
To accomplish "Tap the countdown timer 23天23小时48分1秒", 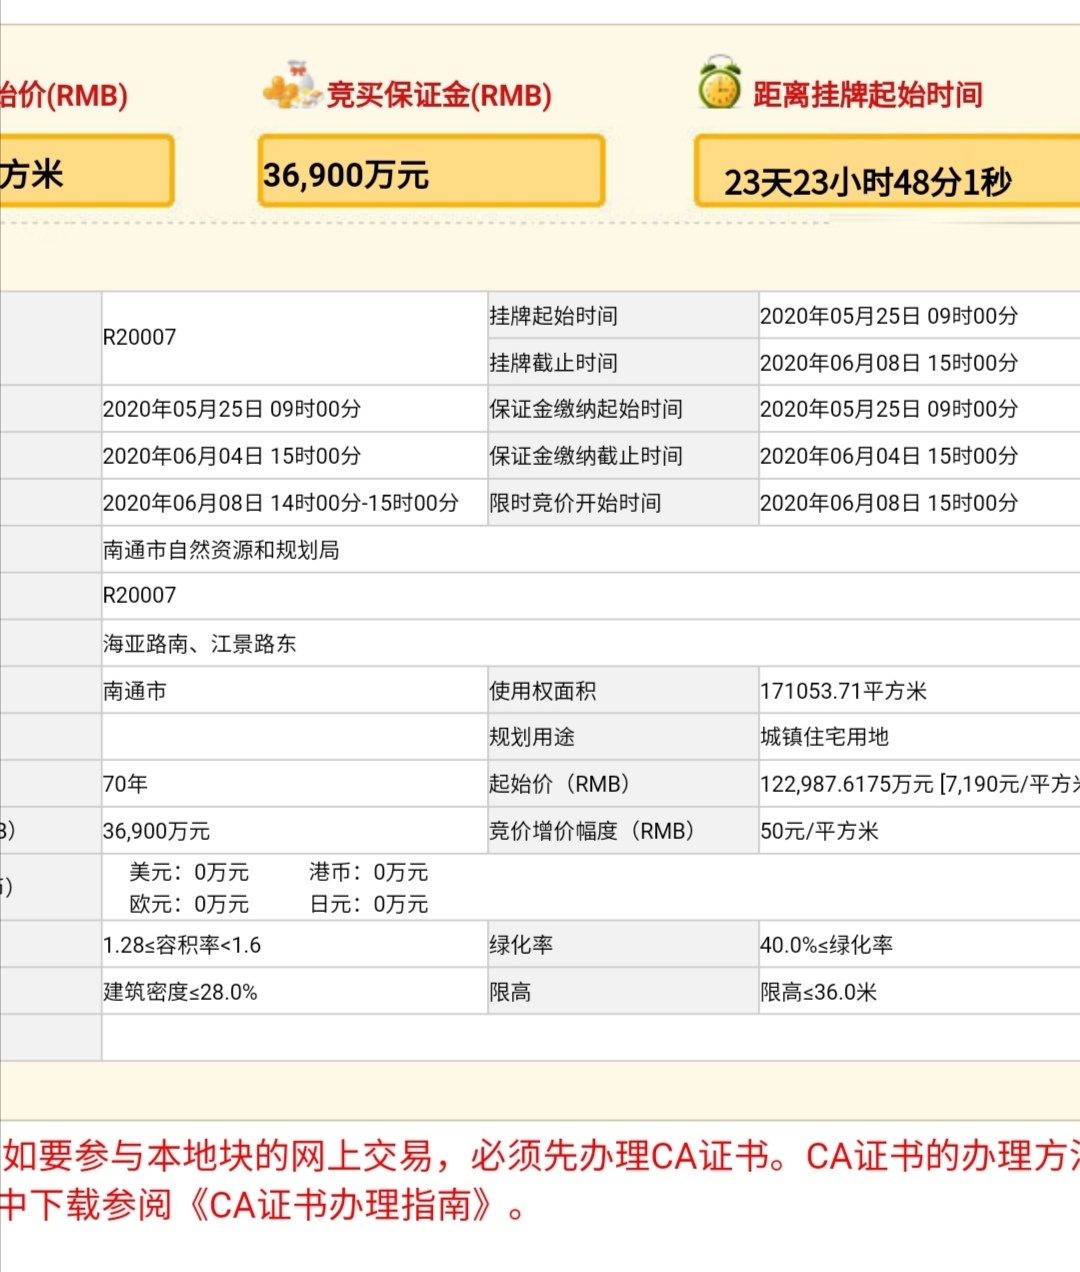I will [x=868, y=182].
